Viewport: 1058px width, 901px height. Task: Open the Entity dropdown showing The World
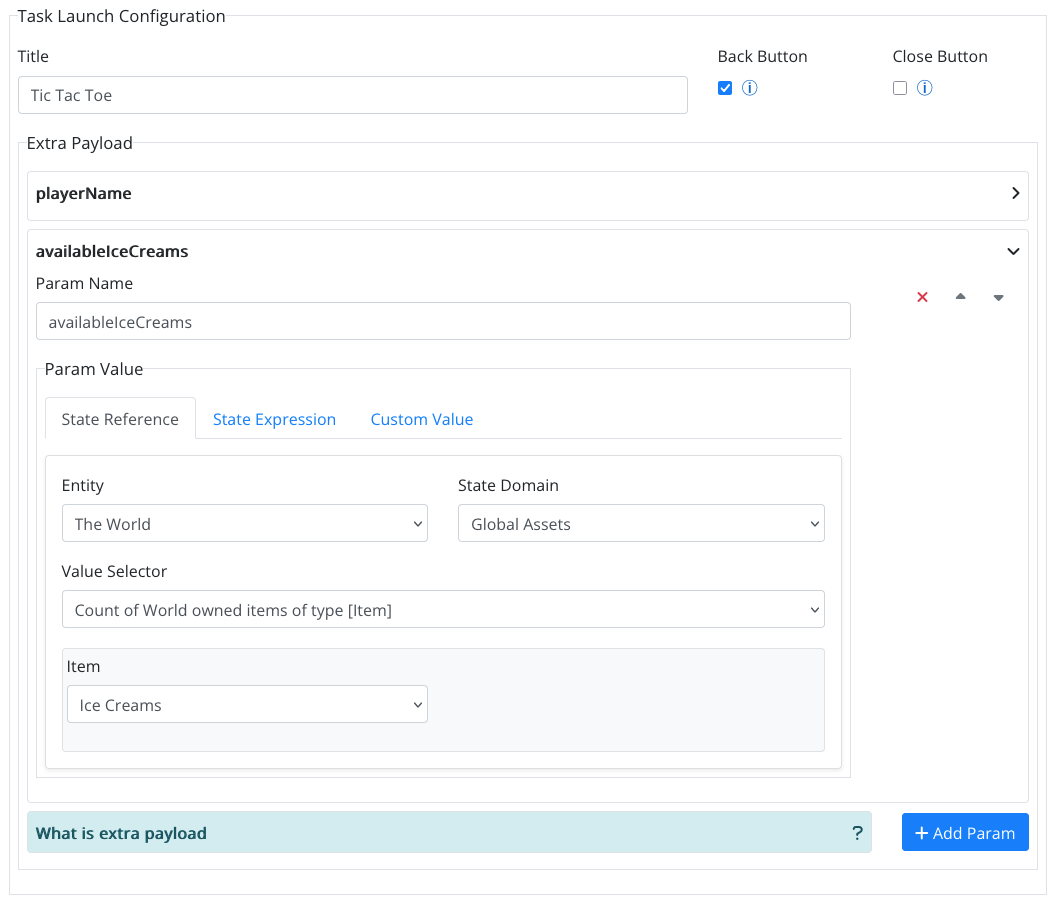[244, 524]
